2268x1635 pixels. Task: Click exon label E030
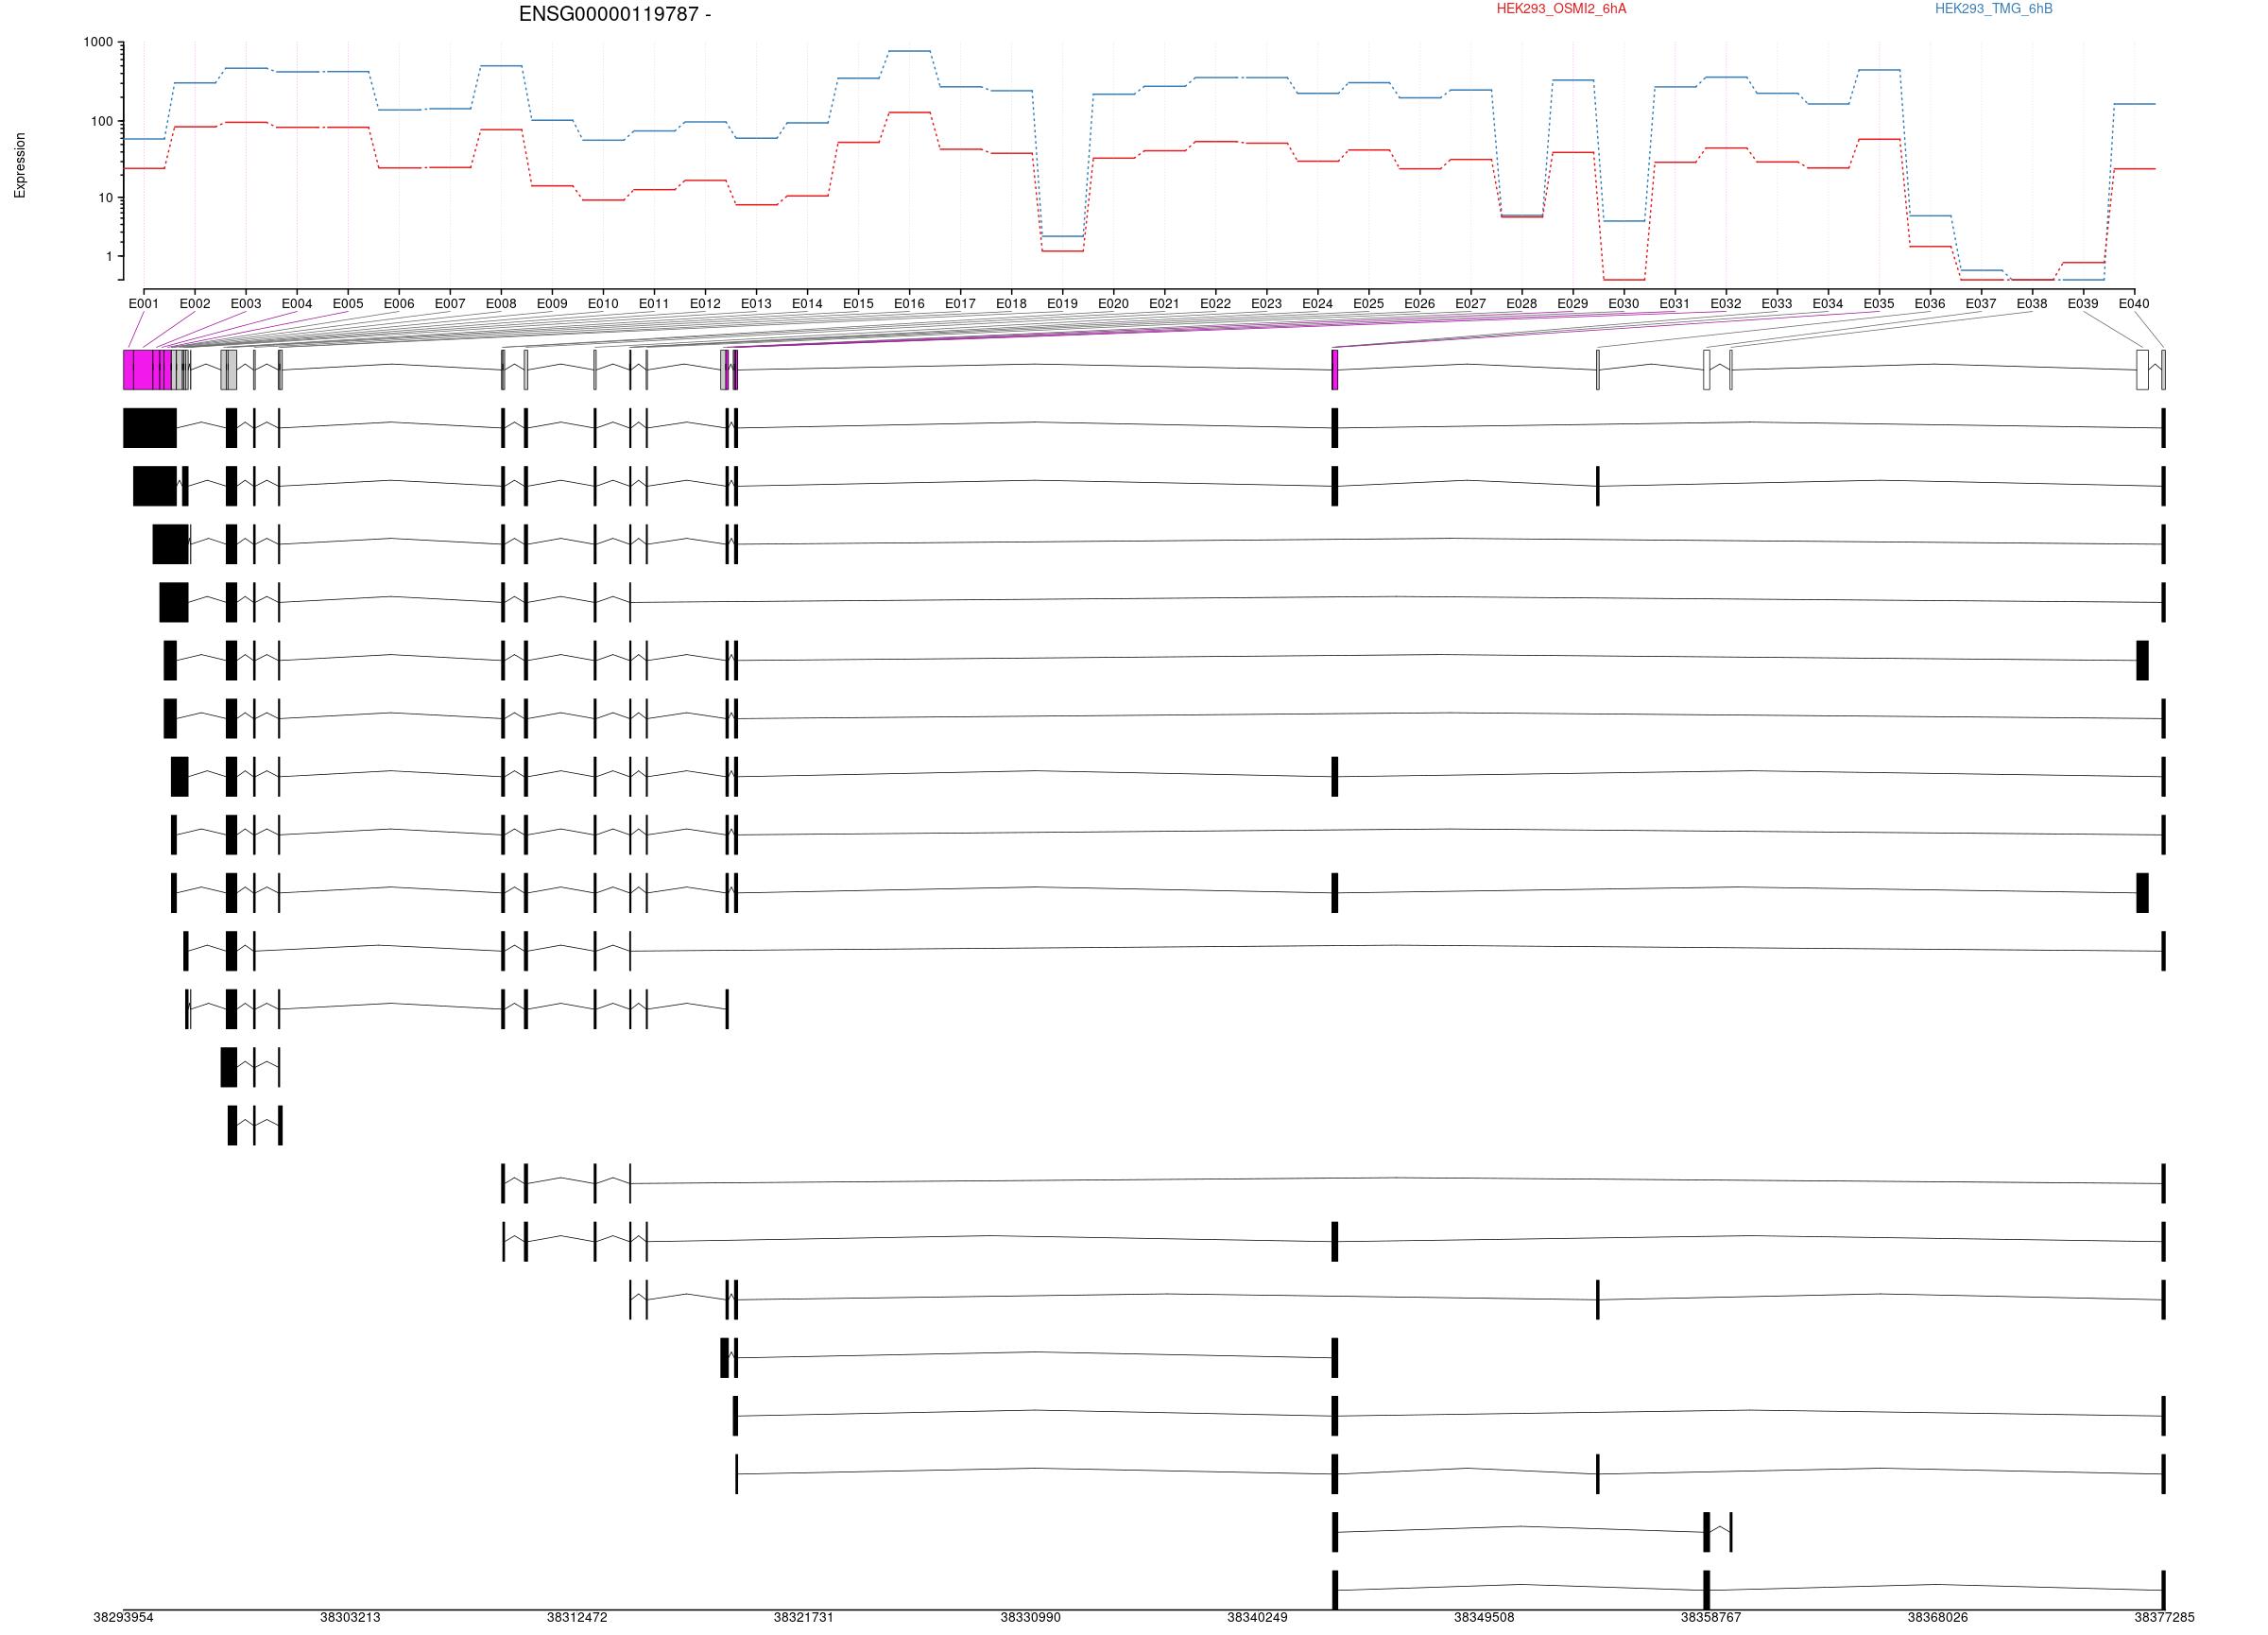point(1624,304)
